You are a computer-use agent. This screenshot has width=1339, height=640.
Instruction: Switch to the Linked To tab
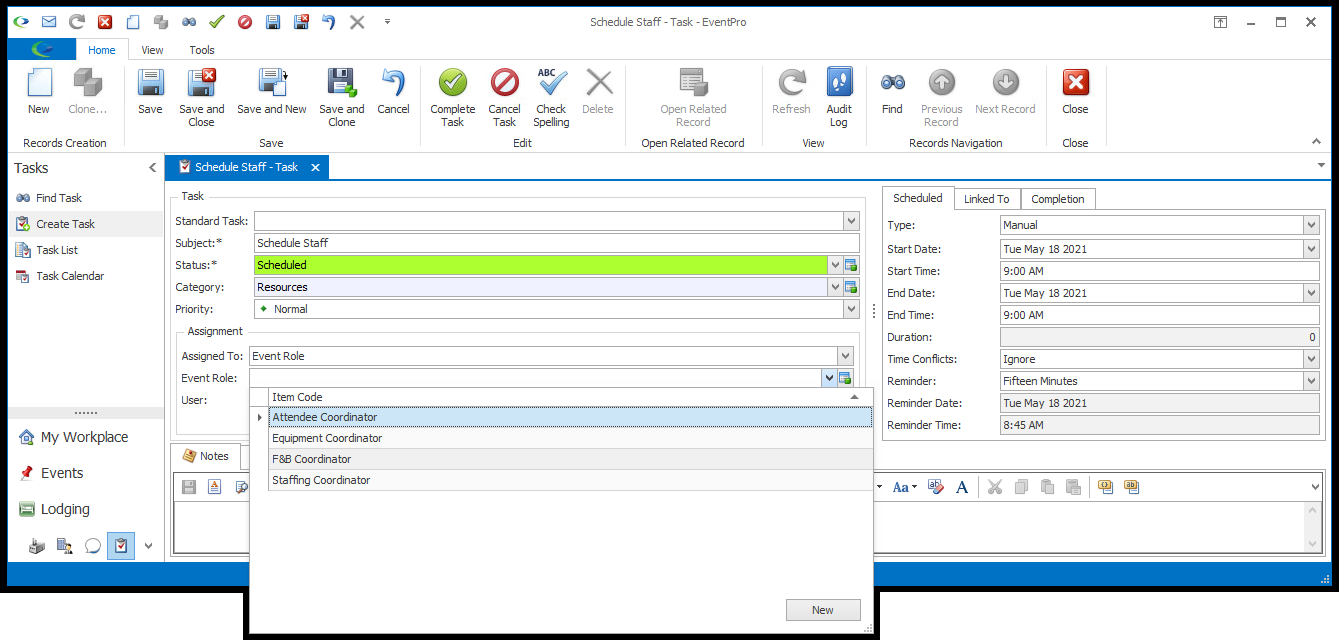pos(987,199)
